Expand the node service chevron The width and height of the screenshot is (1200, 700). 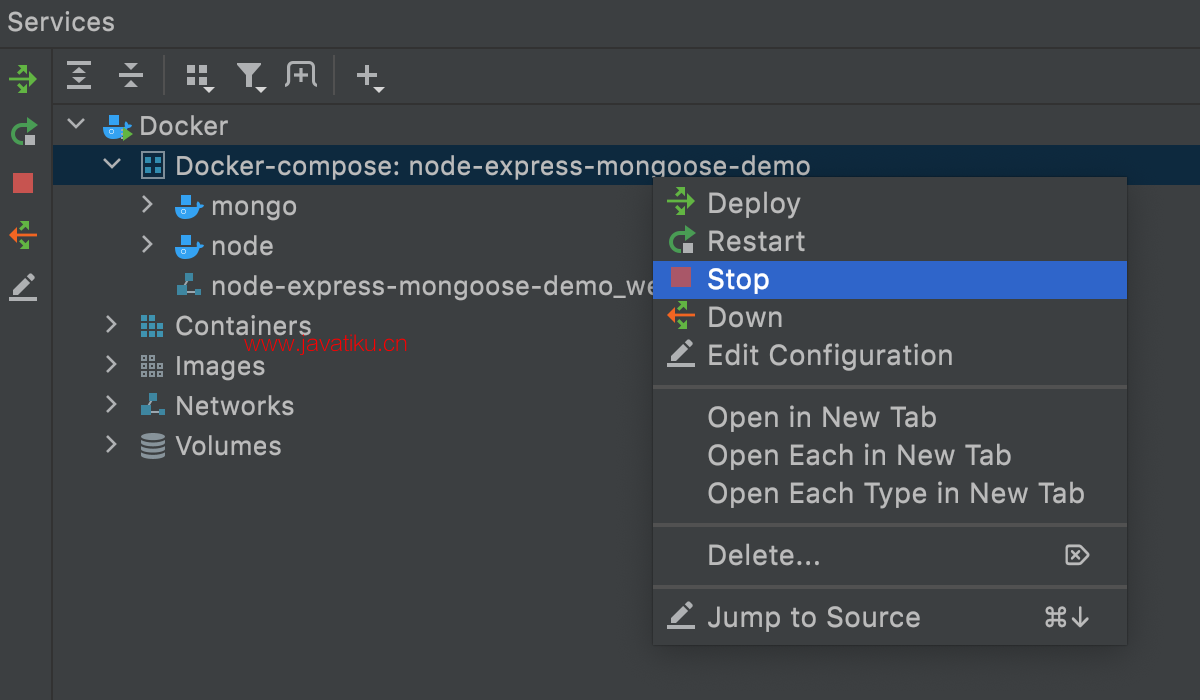(x=148, y=245)
